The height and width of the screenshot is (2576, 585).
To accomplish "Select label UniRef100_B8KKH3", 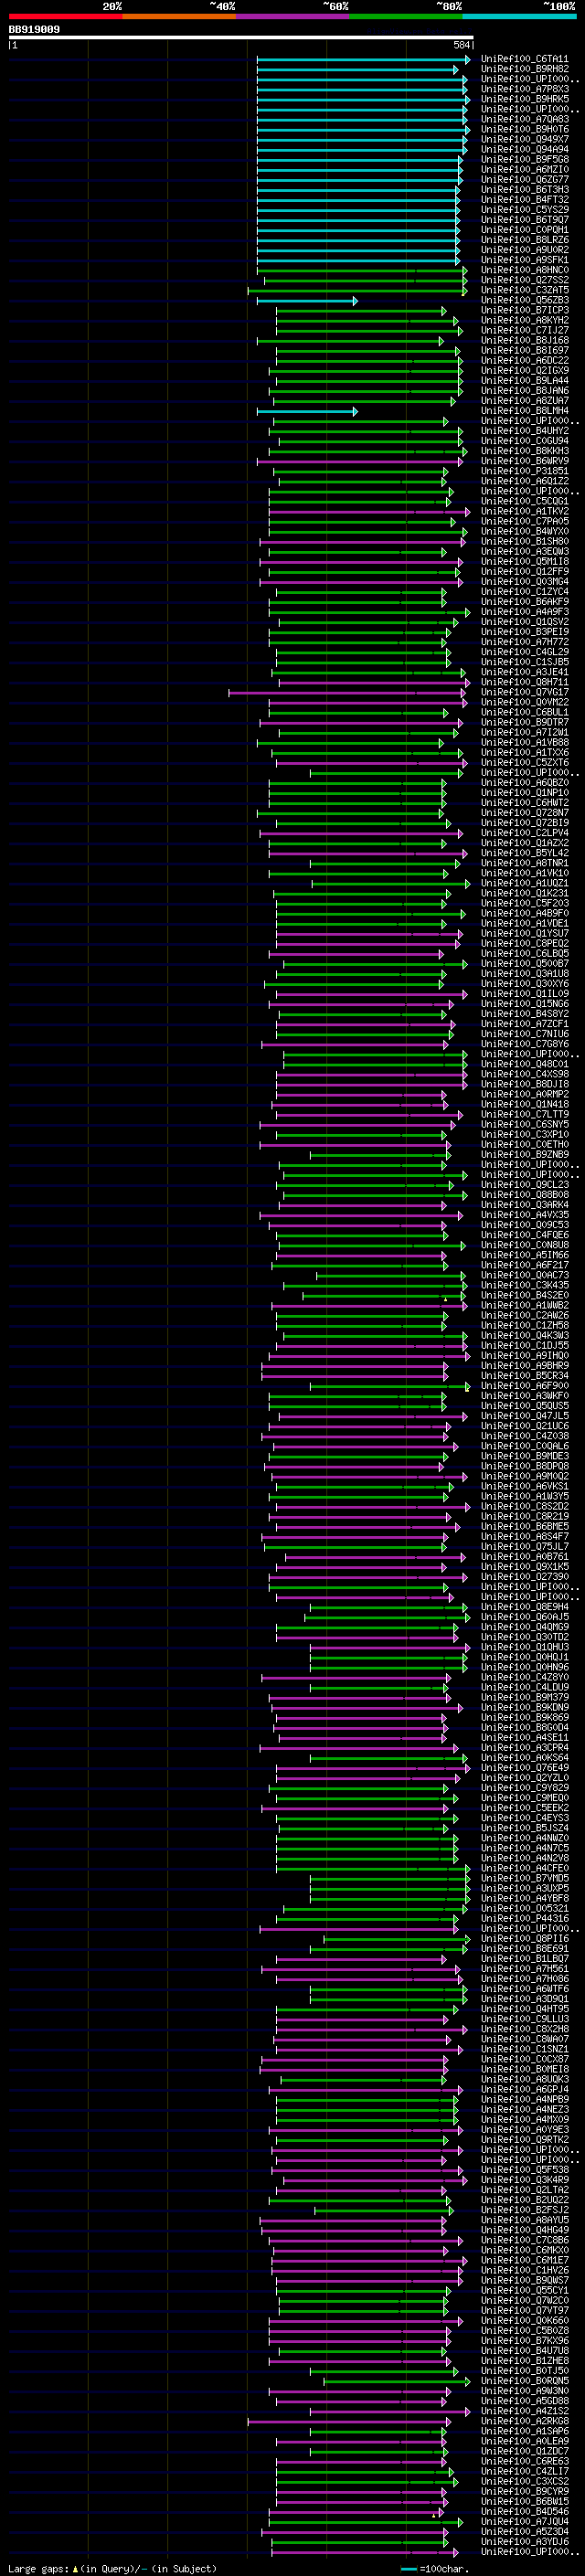I will pyautogui.click(x=524, y=451).
